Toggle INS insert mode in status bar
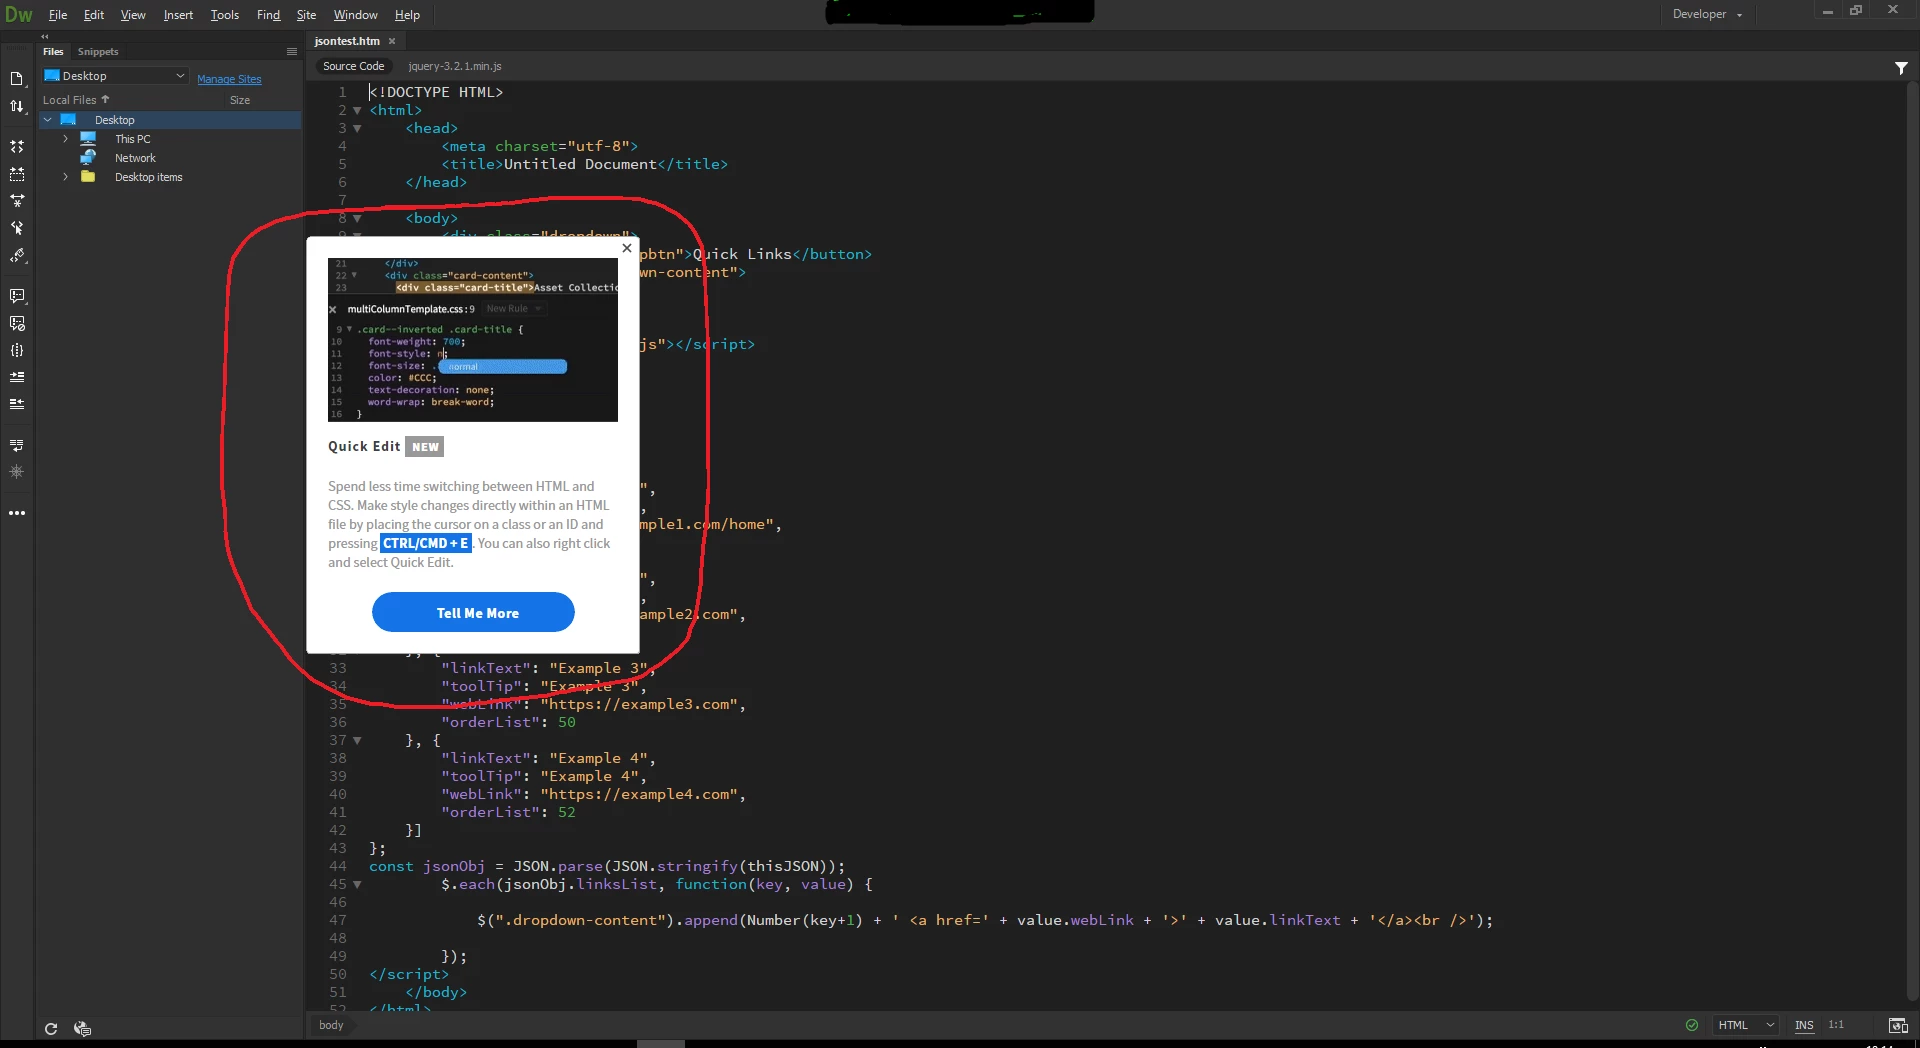 click(1804, 1025)
